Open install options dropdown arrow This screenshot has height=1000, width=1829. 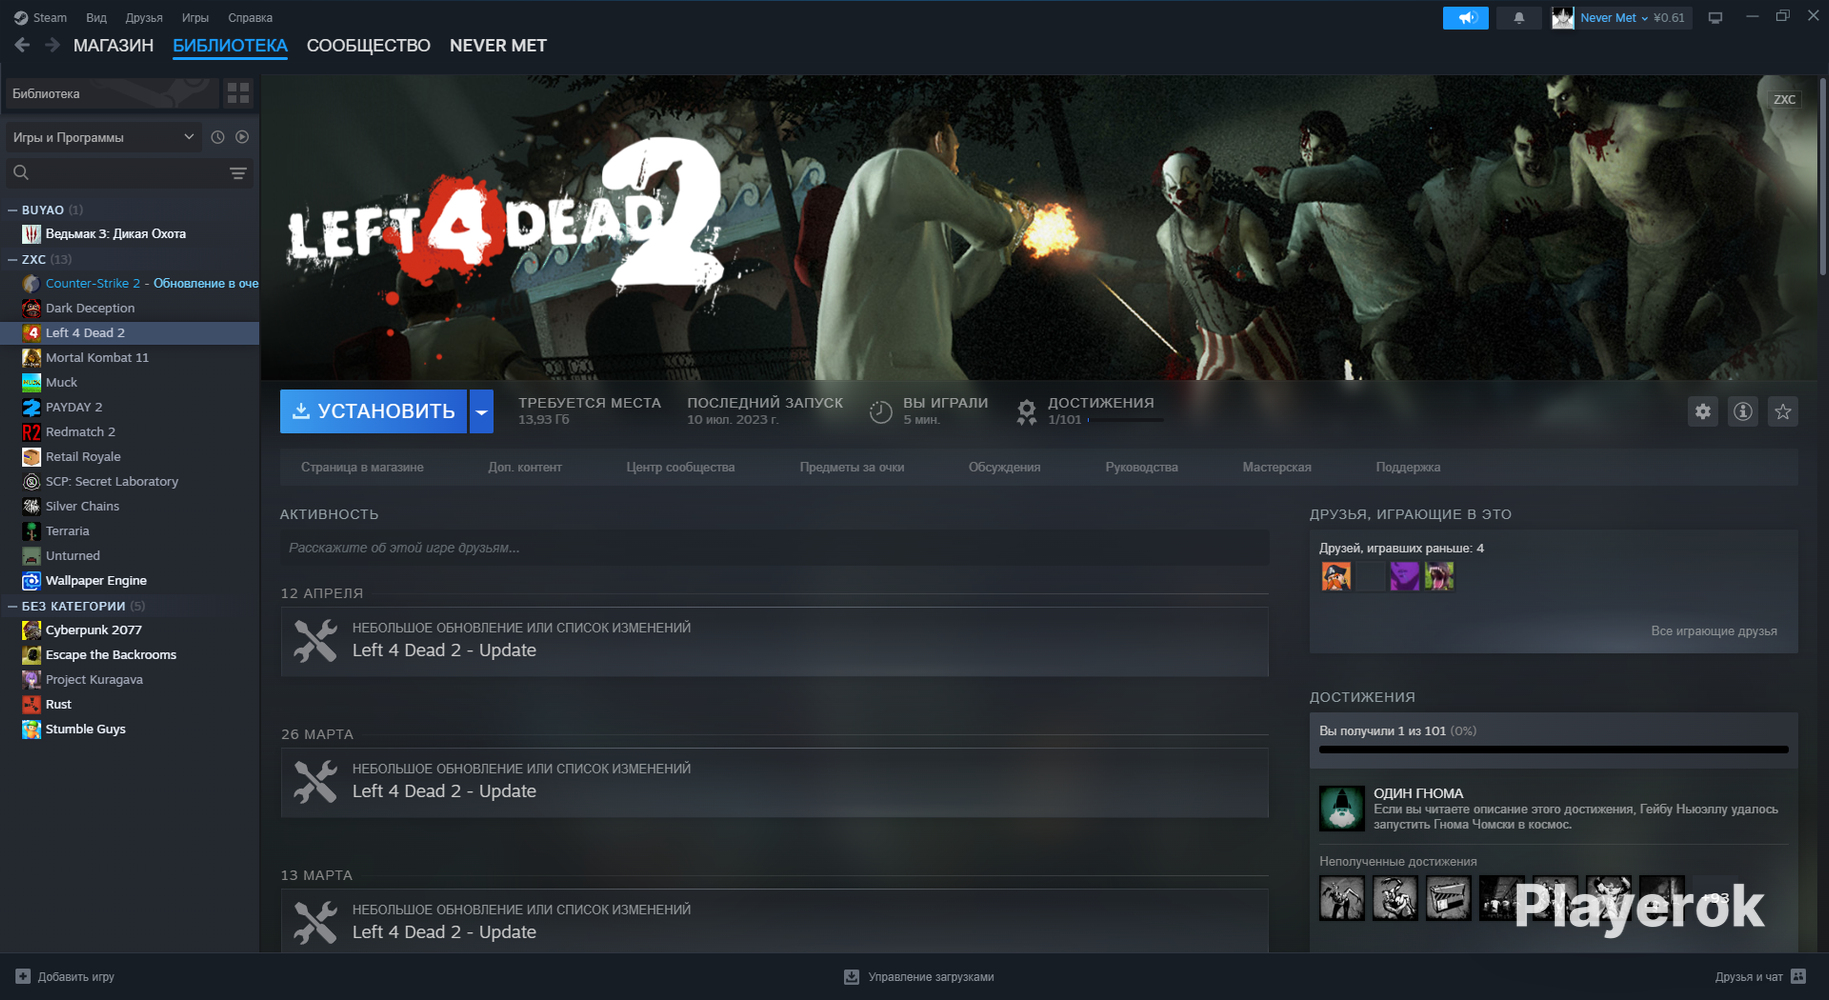(x=481, y=411)
